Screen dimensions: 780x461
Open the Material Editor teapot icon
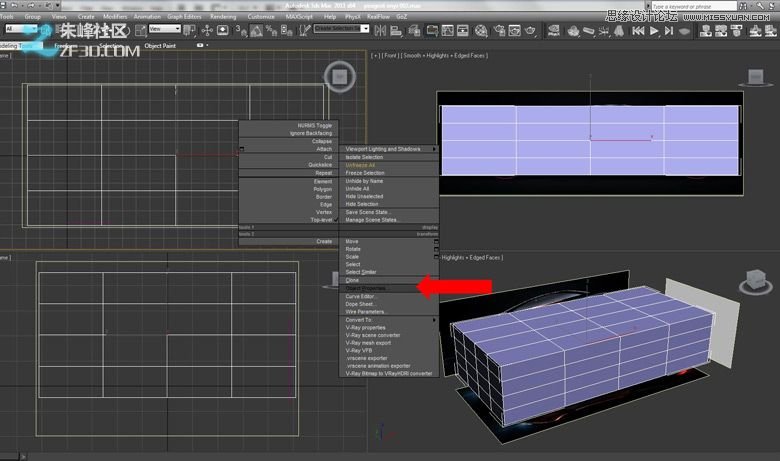pos(481,30)
